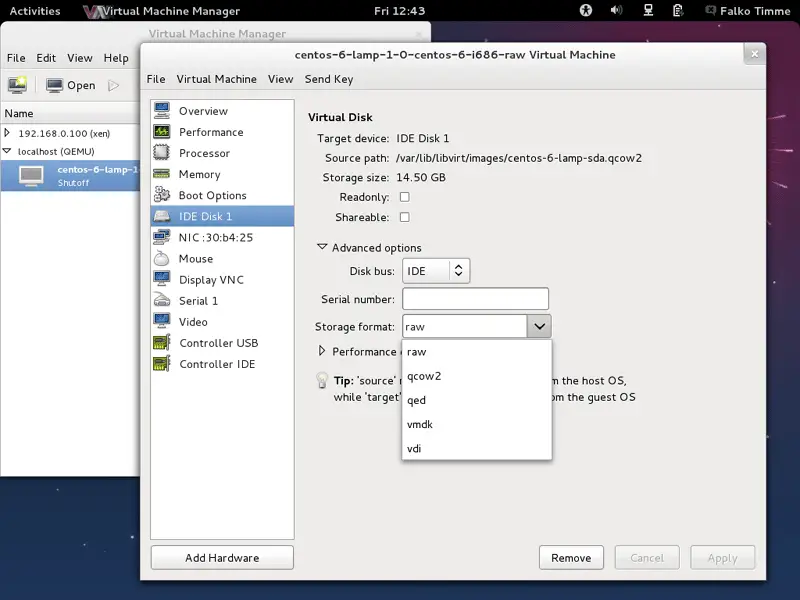800x600 pixels.
Task: Click the Mouse device icon
Action: coord(162,258)
